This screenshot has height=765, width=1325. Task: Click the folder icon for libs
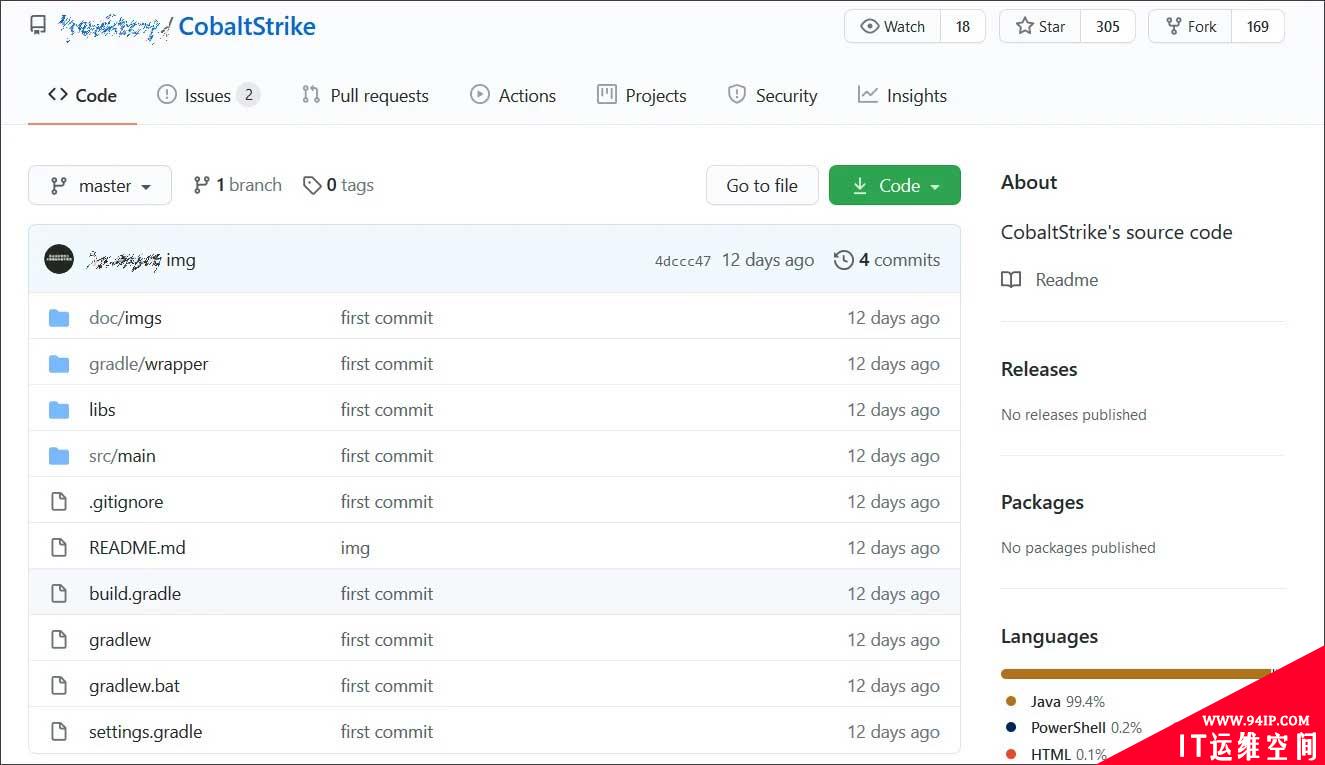(59, 410)
